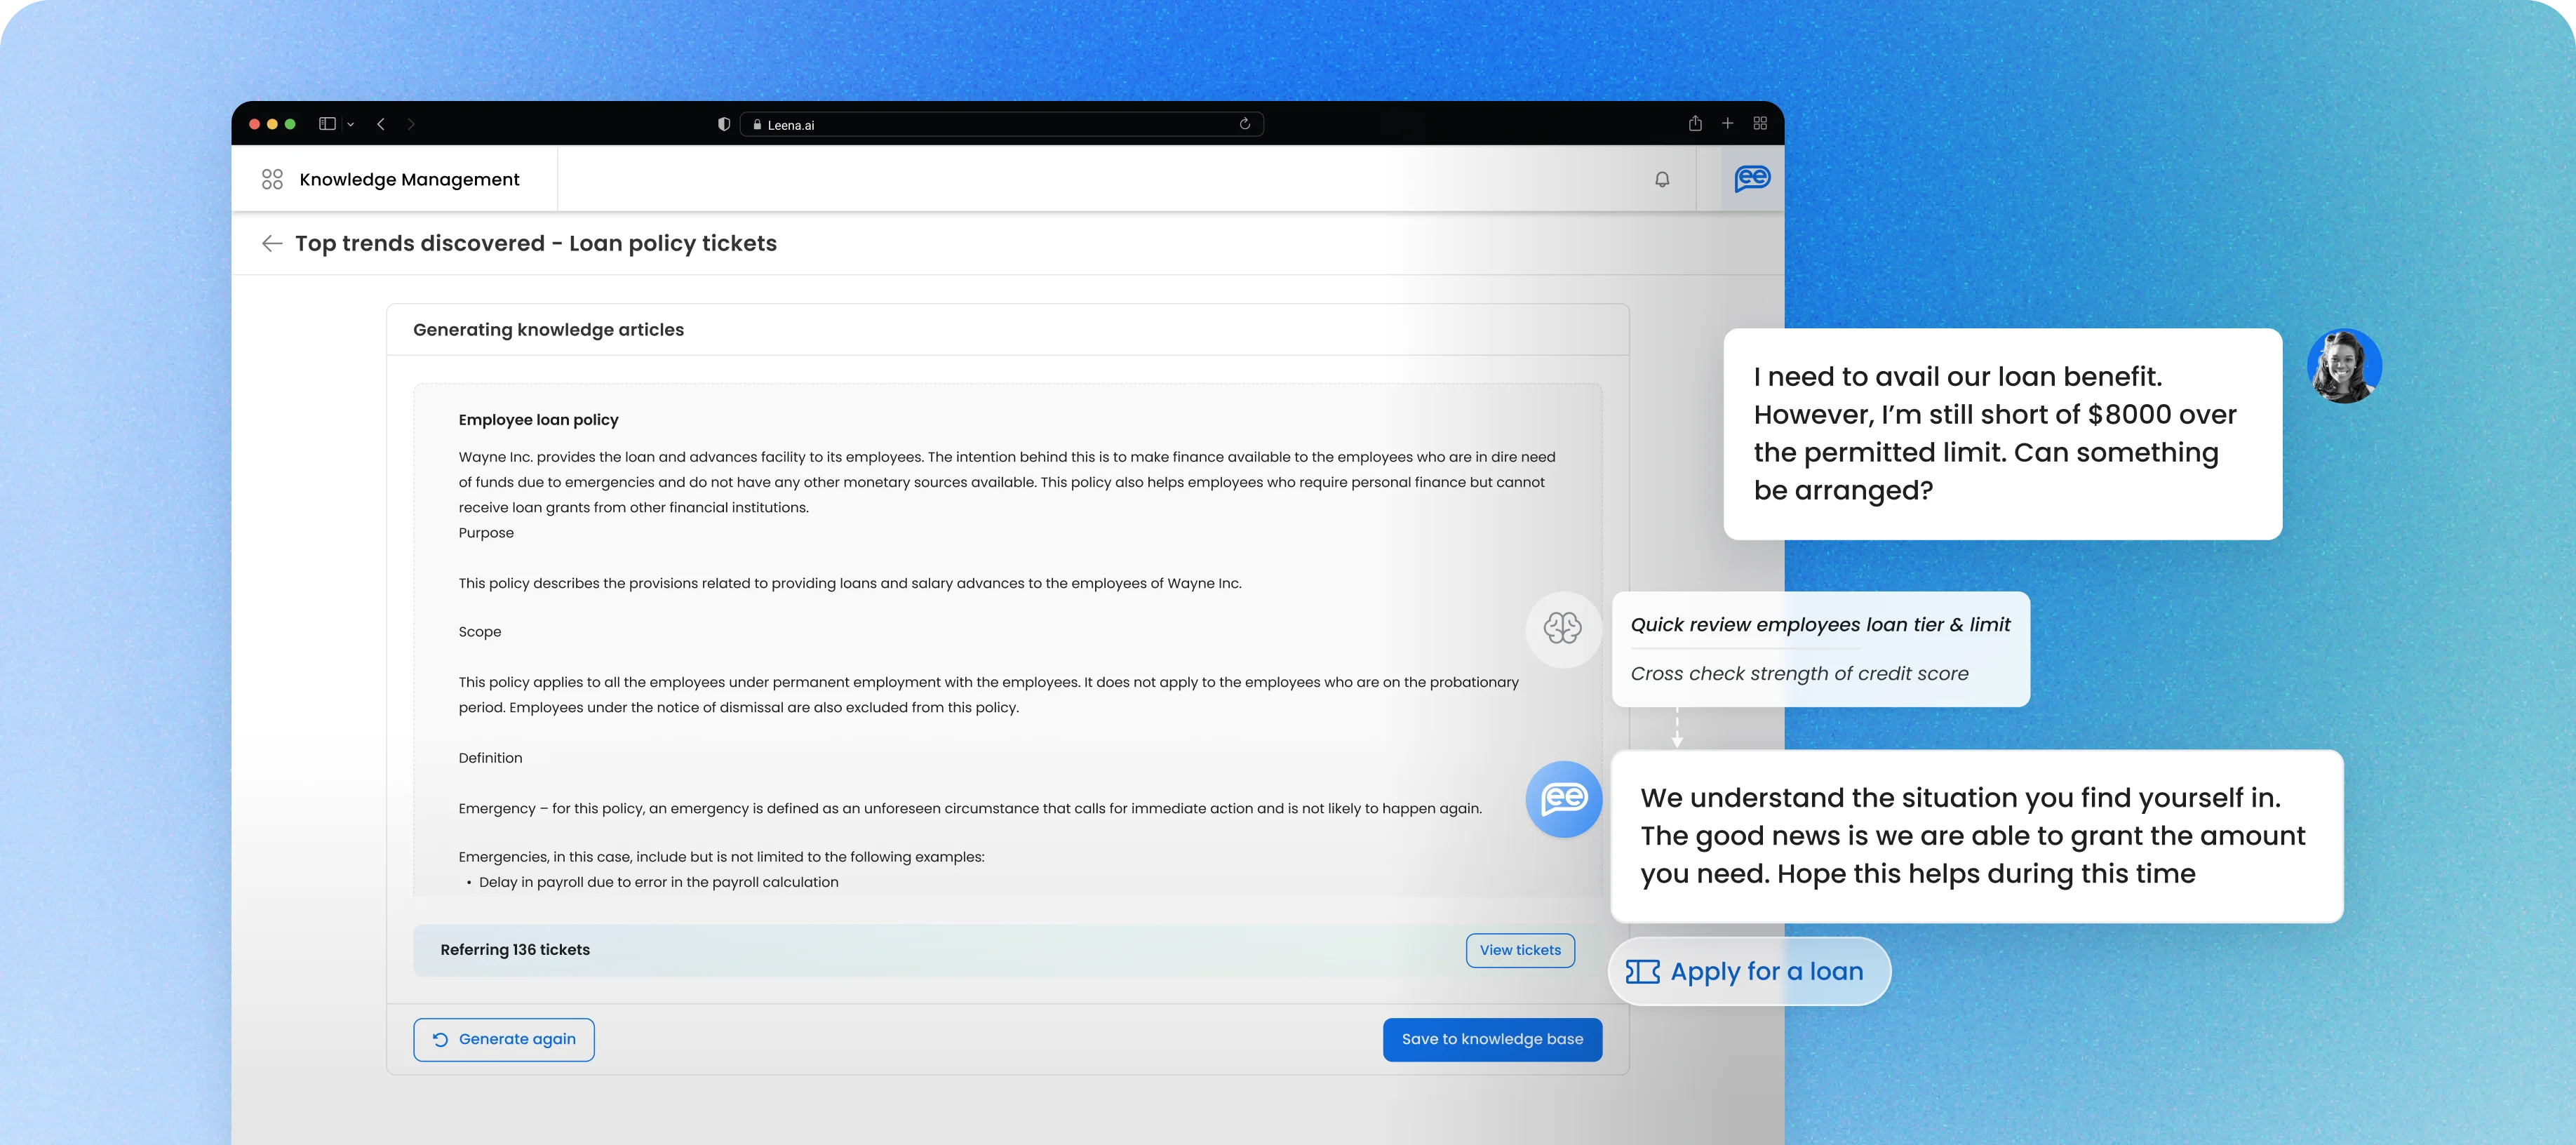Click the View tickets button
The height and width of the screenshot is (1145, 2576).
coord(1520,950)
